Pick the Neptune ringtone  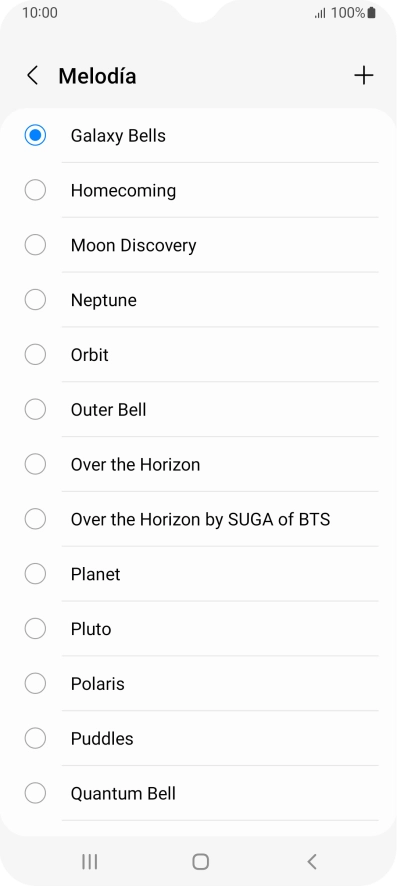click(198, 300)
